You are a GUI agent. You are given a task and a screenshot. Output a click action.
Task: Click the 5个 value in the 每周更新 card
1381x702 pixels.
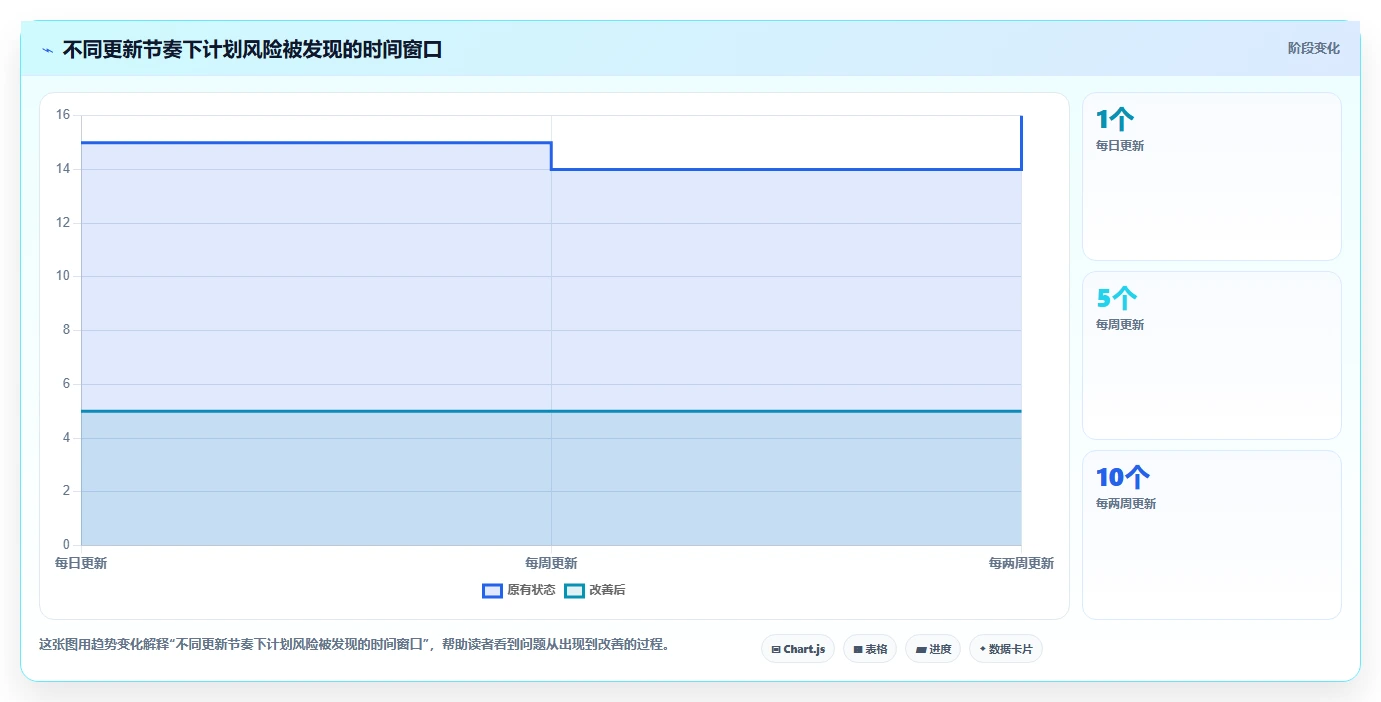tap(1117, 298)
